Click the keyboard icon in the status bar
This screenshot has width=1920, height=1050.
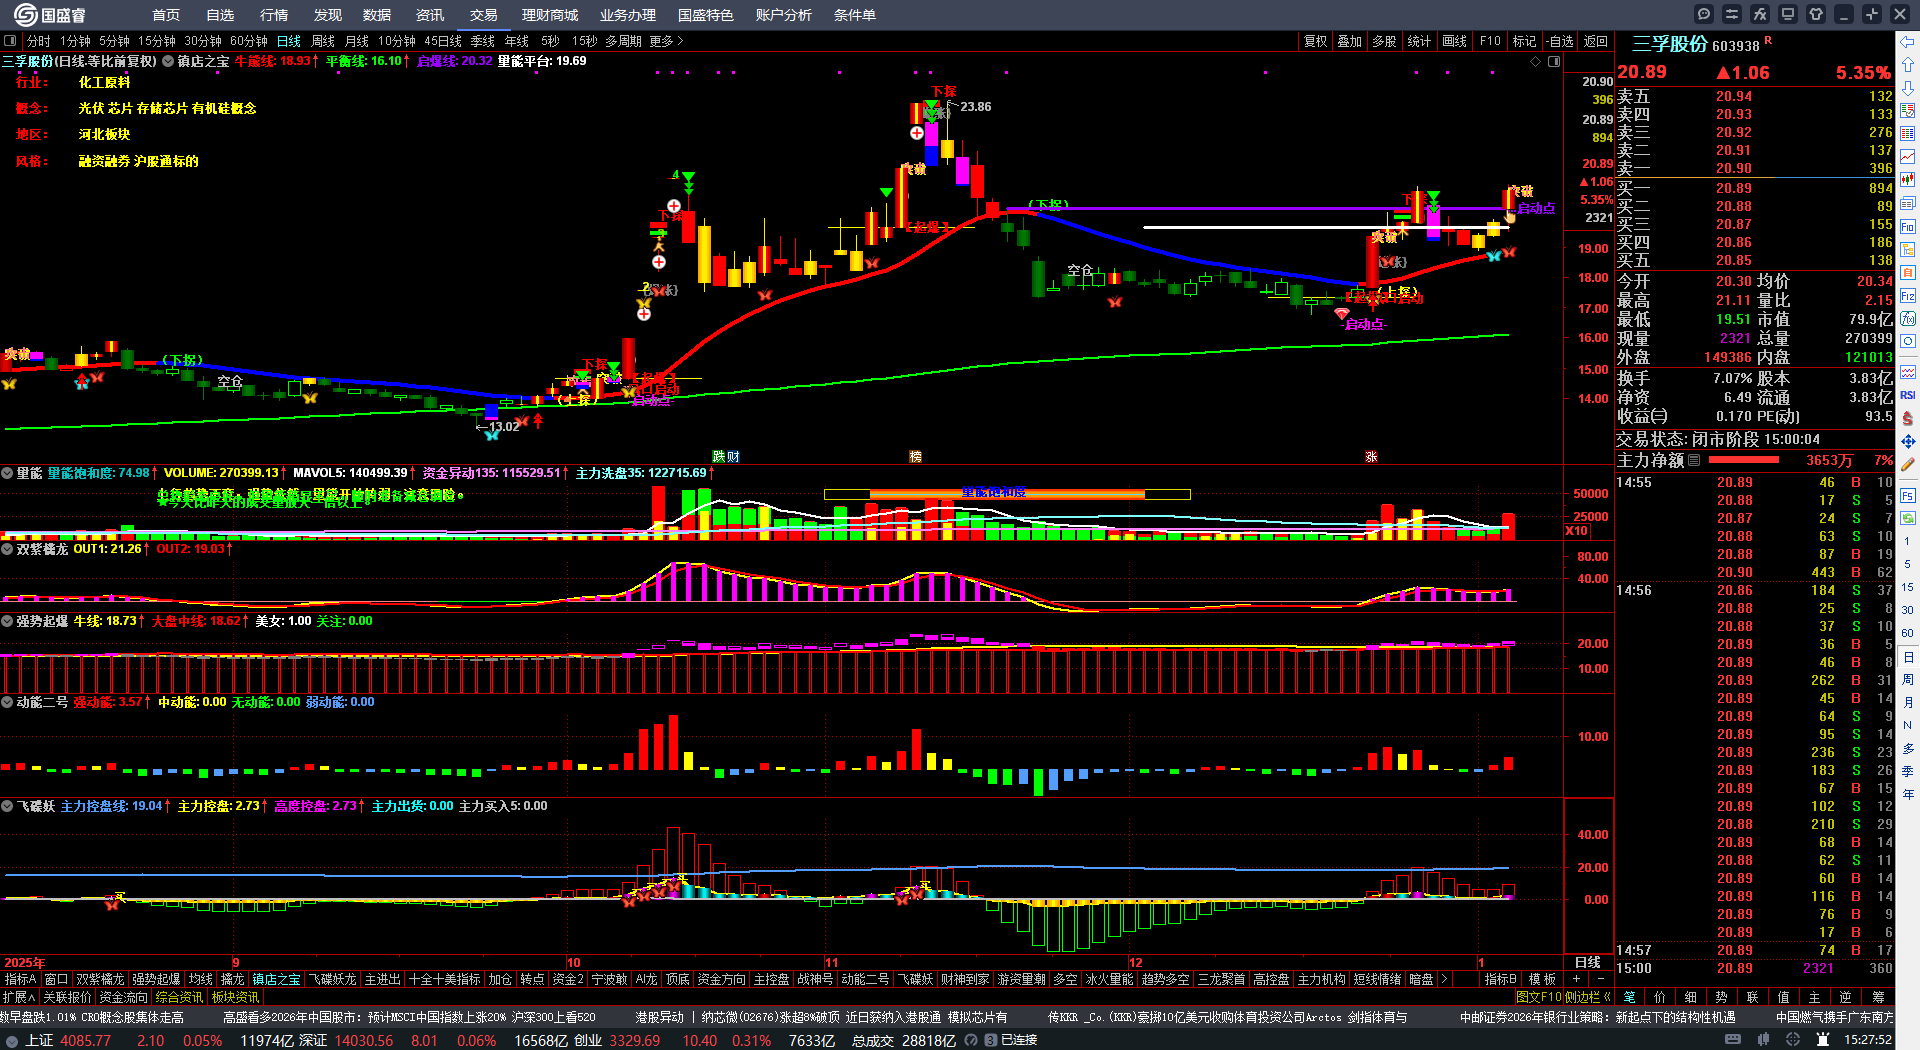1733,1040
